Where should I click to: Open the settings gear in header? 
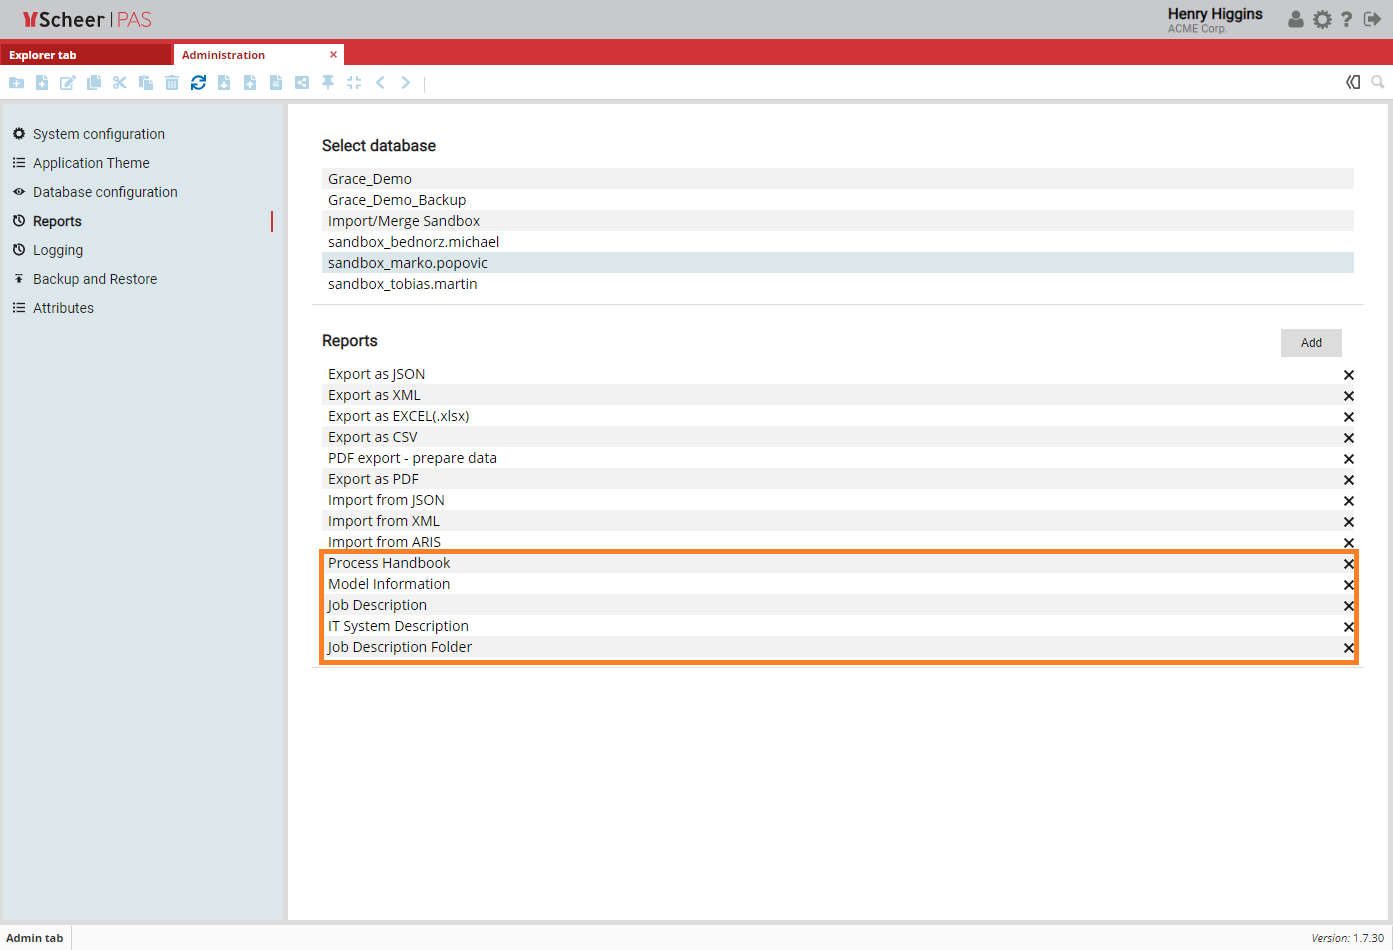1322,19
